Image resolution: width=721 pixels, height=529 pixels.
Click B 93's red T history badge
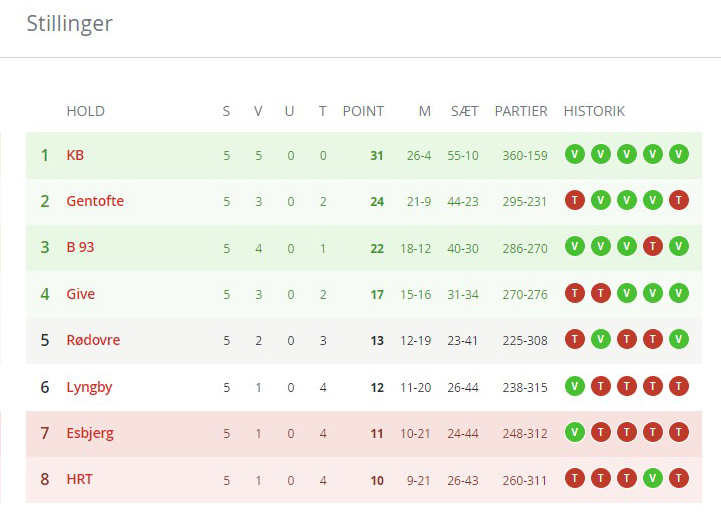pos(653,246)
